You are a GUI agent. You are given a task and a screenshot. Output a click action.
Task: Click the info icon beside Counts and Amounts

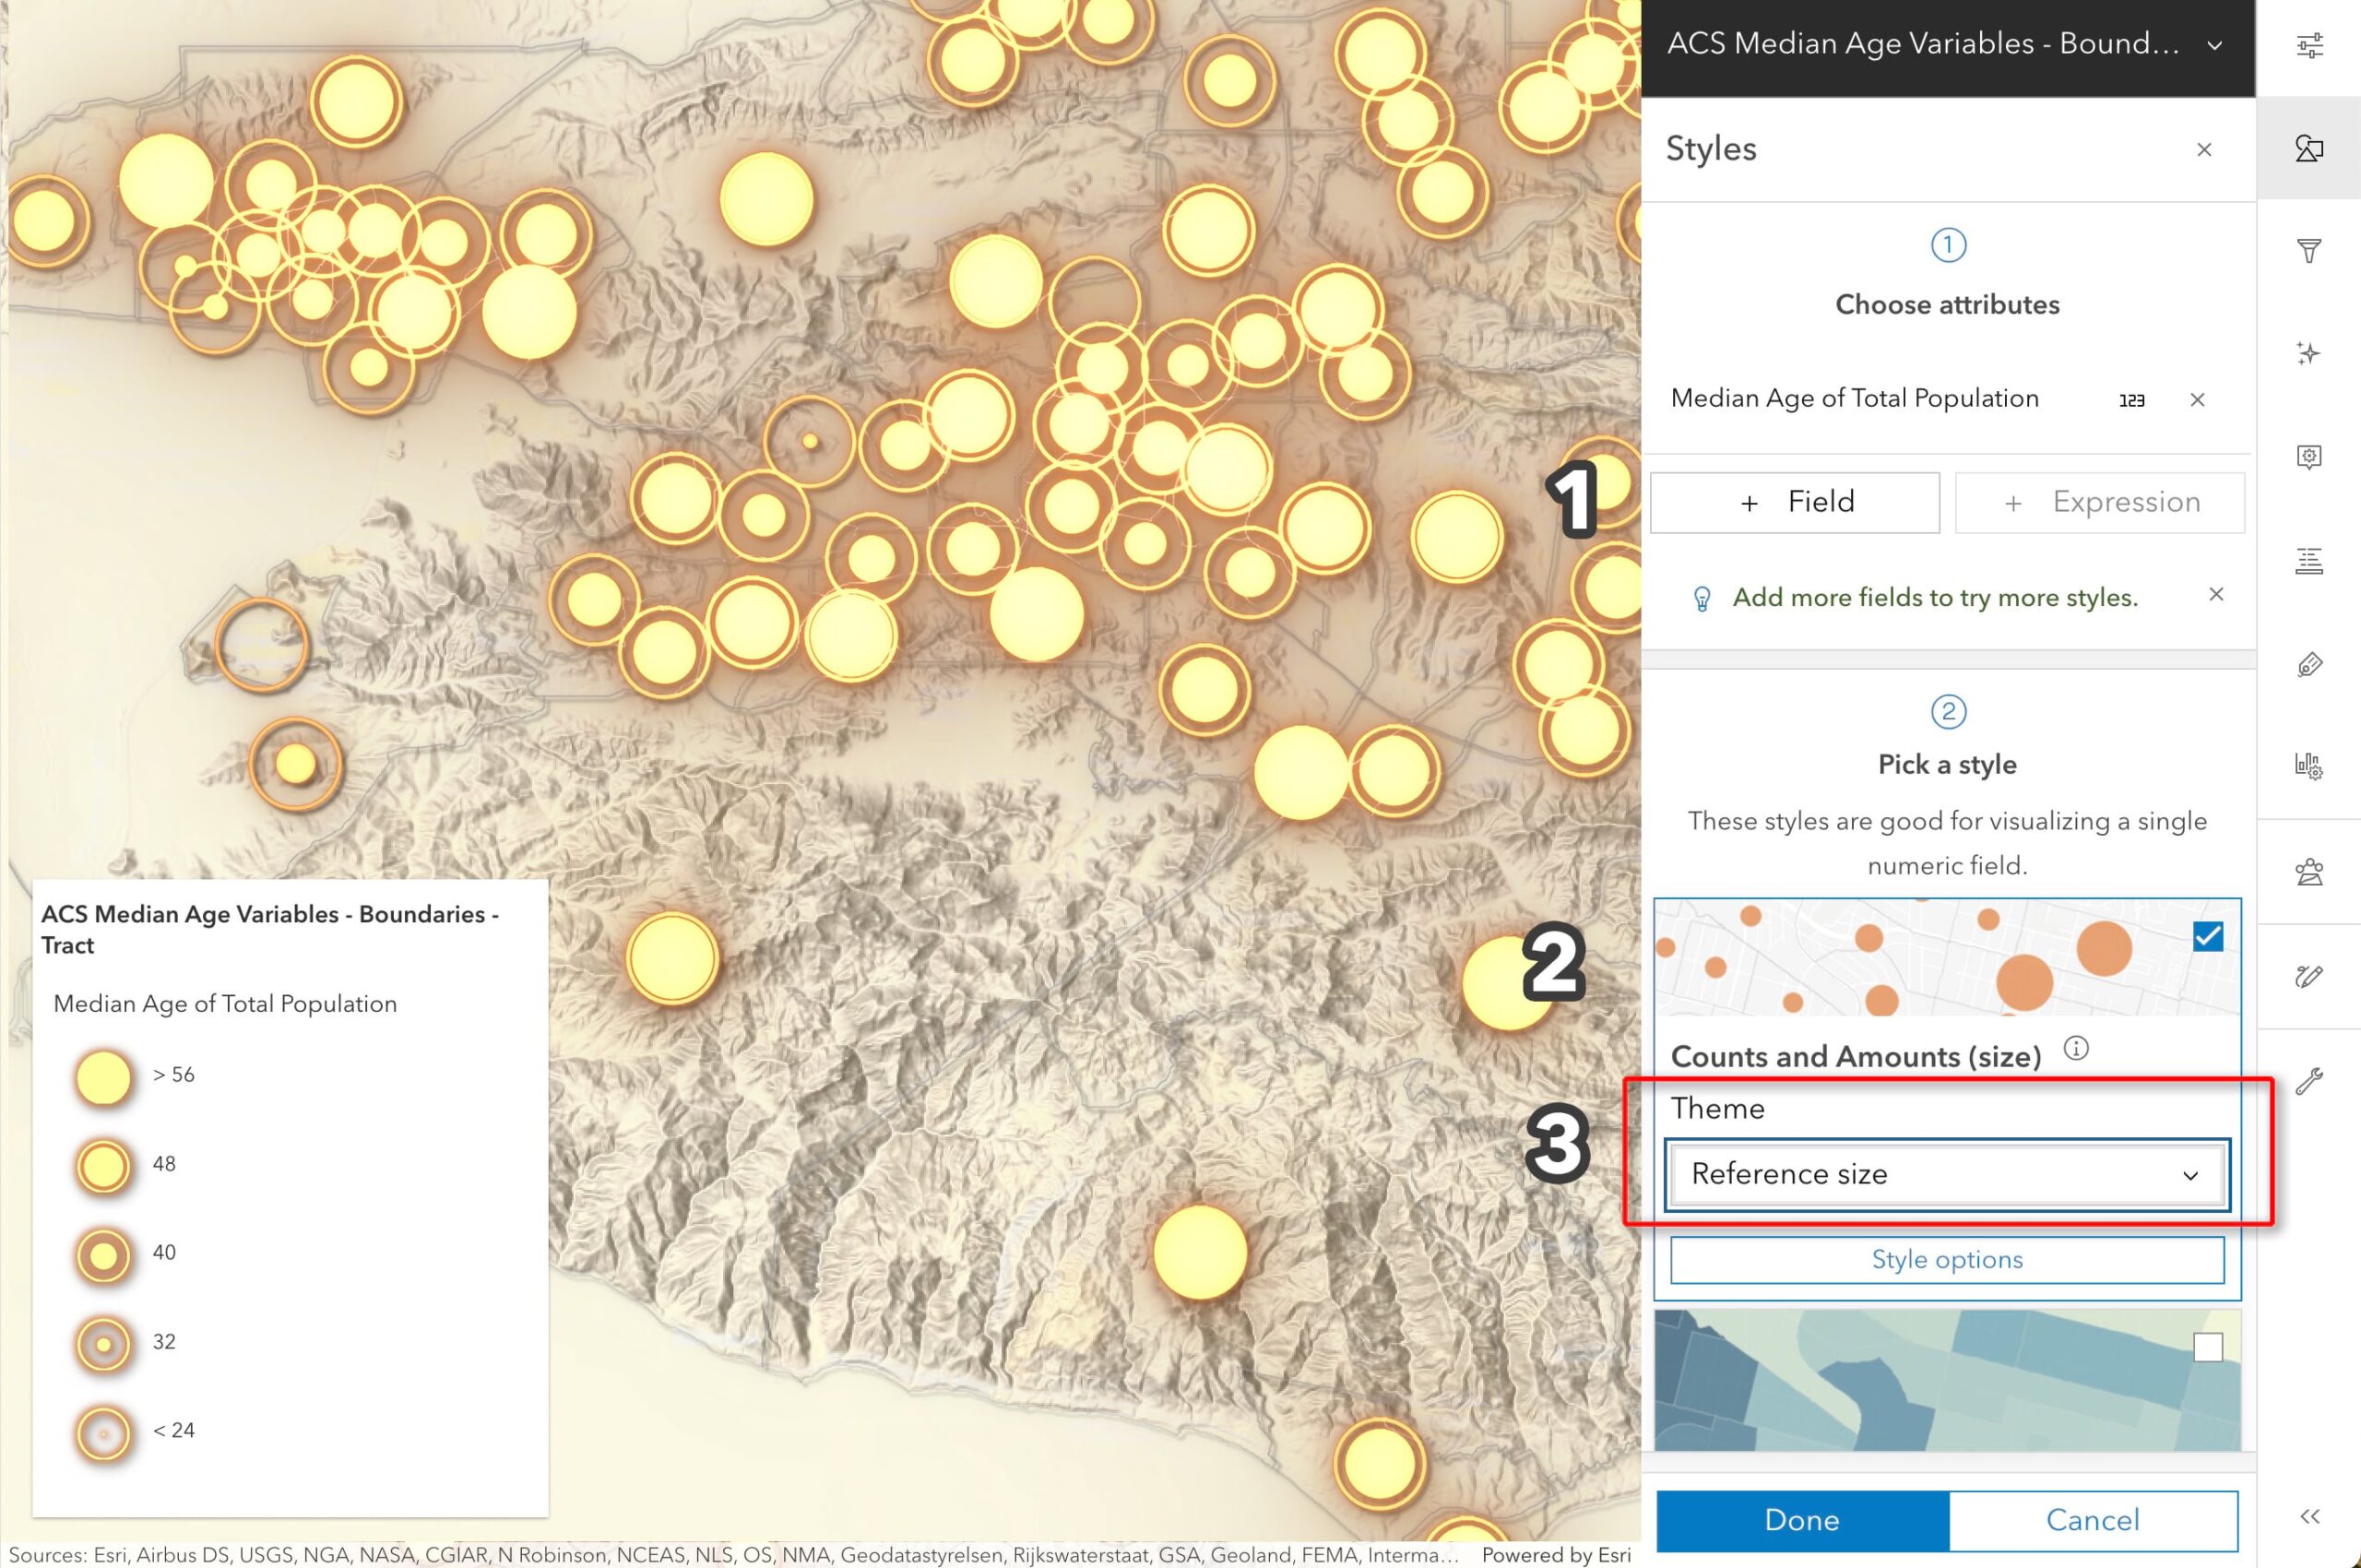[x=2076, y=1048]
